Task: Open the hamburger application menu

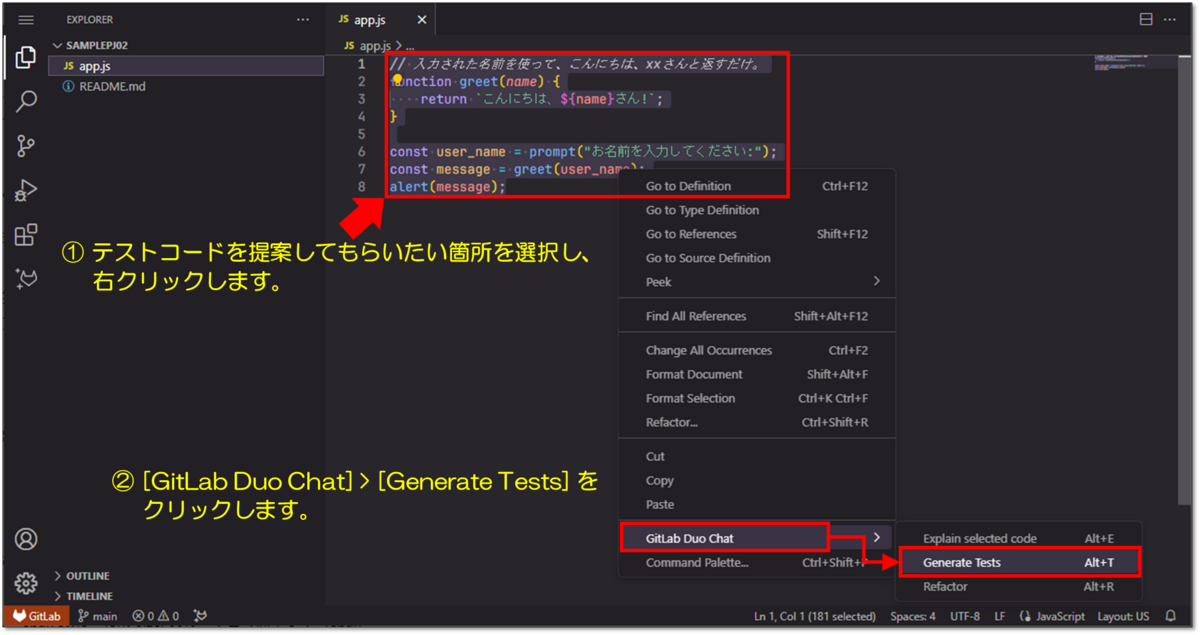Action: pos(26,20)
